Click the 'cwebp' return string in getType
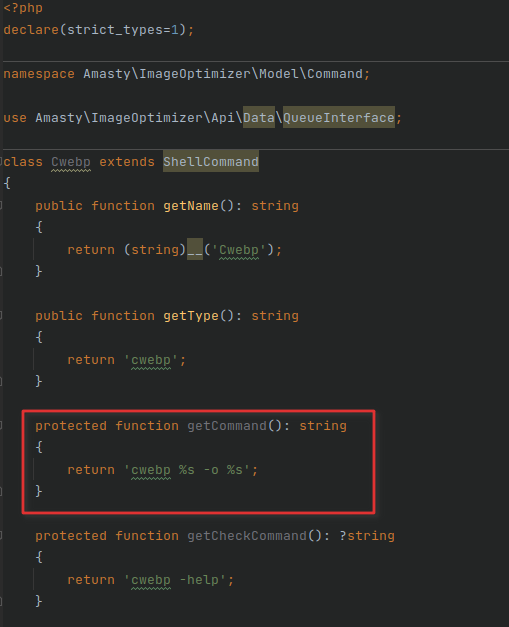This screenshot has height=627, width=509. click(151, 360)
